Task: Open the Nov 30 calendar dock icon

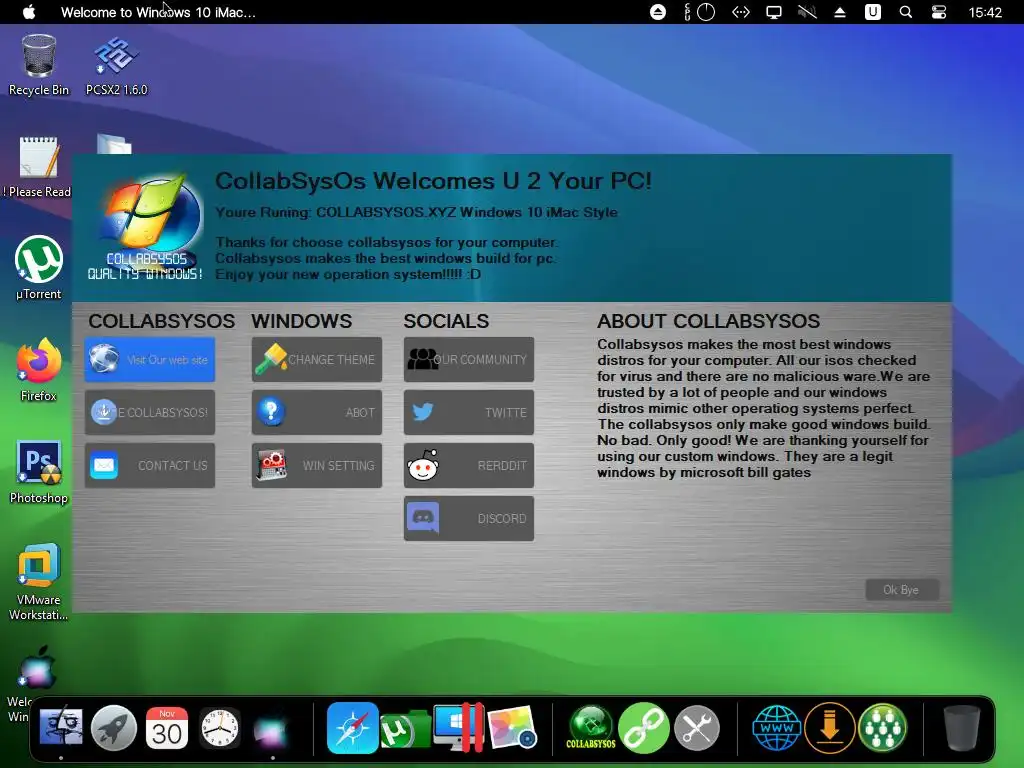Action: (167, 727)
